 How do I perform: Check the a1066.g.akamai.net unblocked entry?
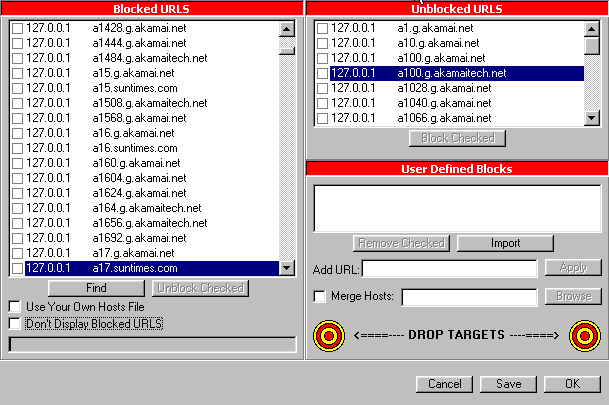[x=322, y=118]
